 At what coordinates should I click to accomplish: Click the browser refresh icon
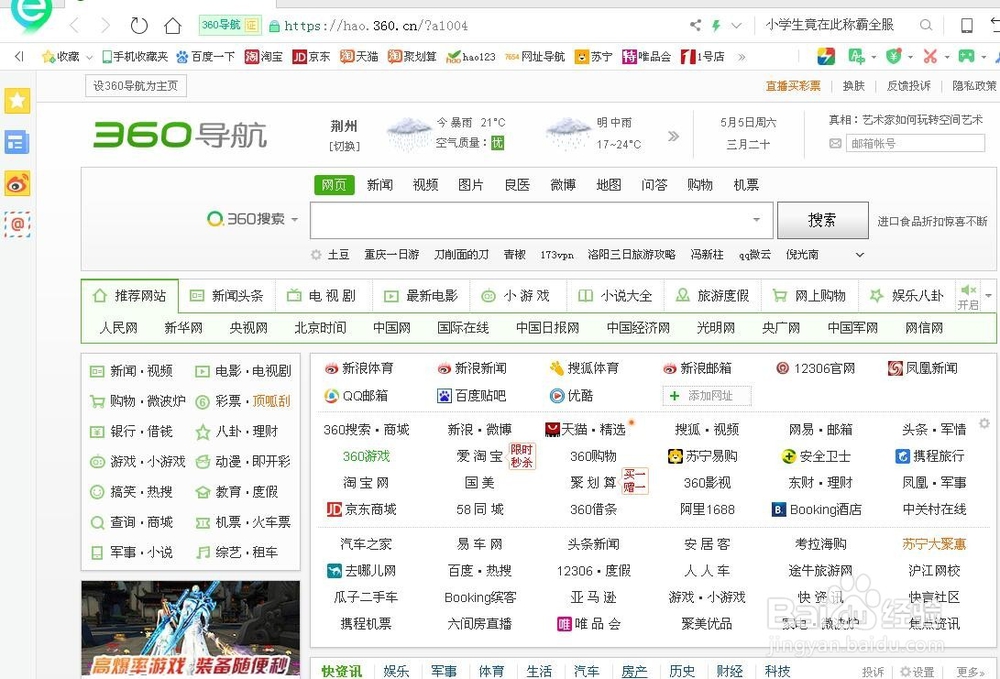coord(138,26)
